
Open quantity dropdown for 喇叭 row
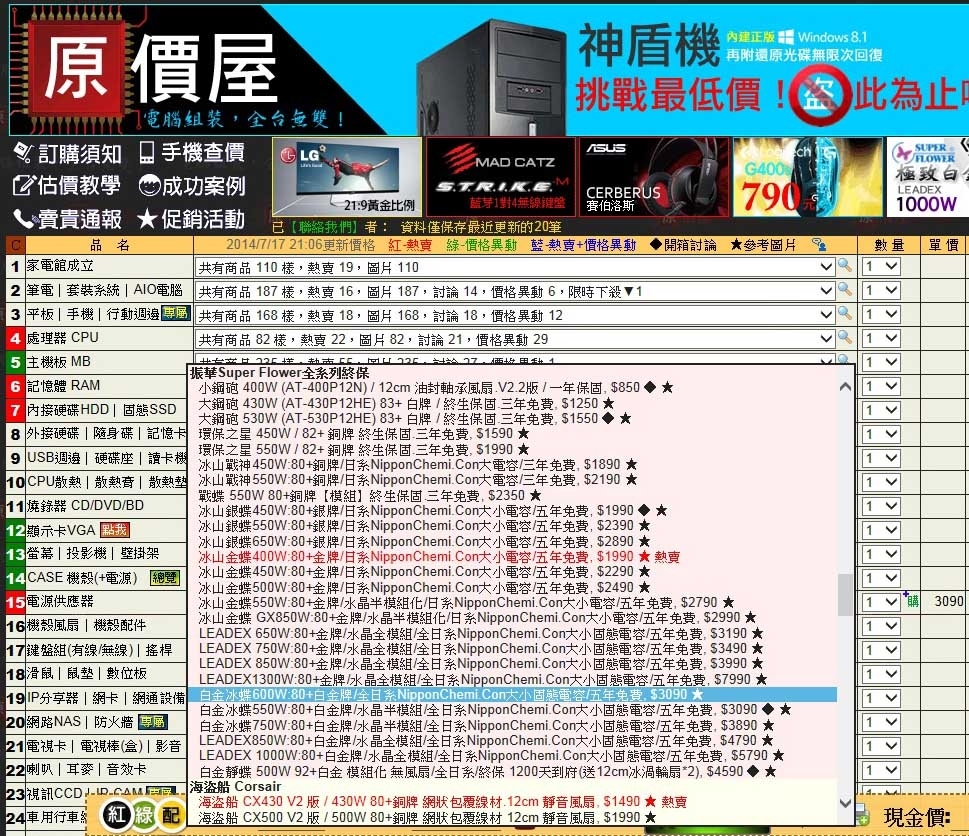click(881, 770)
